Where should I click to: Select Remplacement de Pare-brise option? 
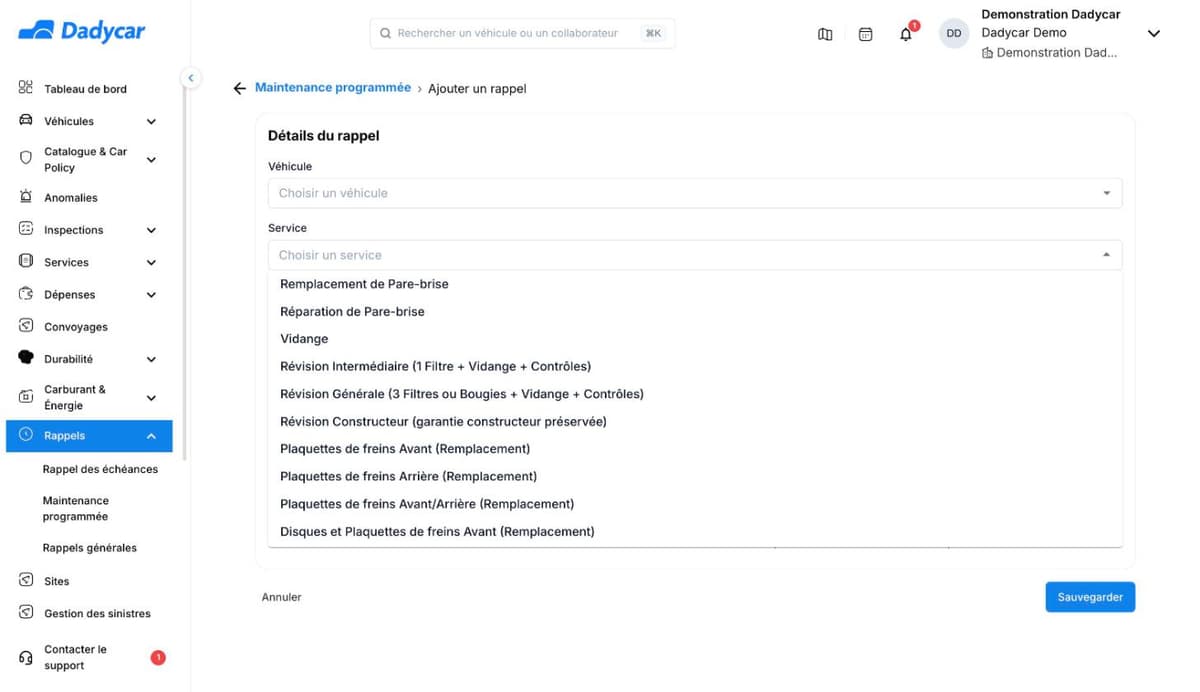point(695,284)
